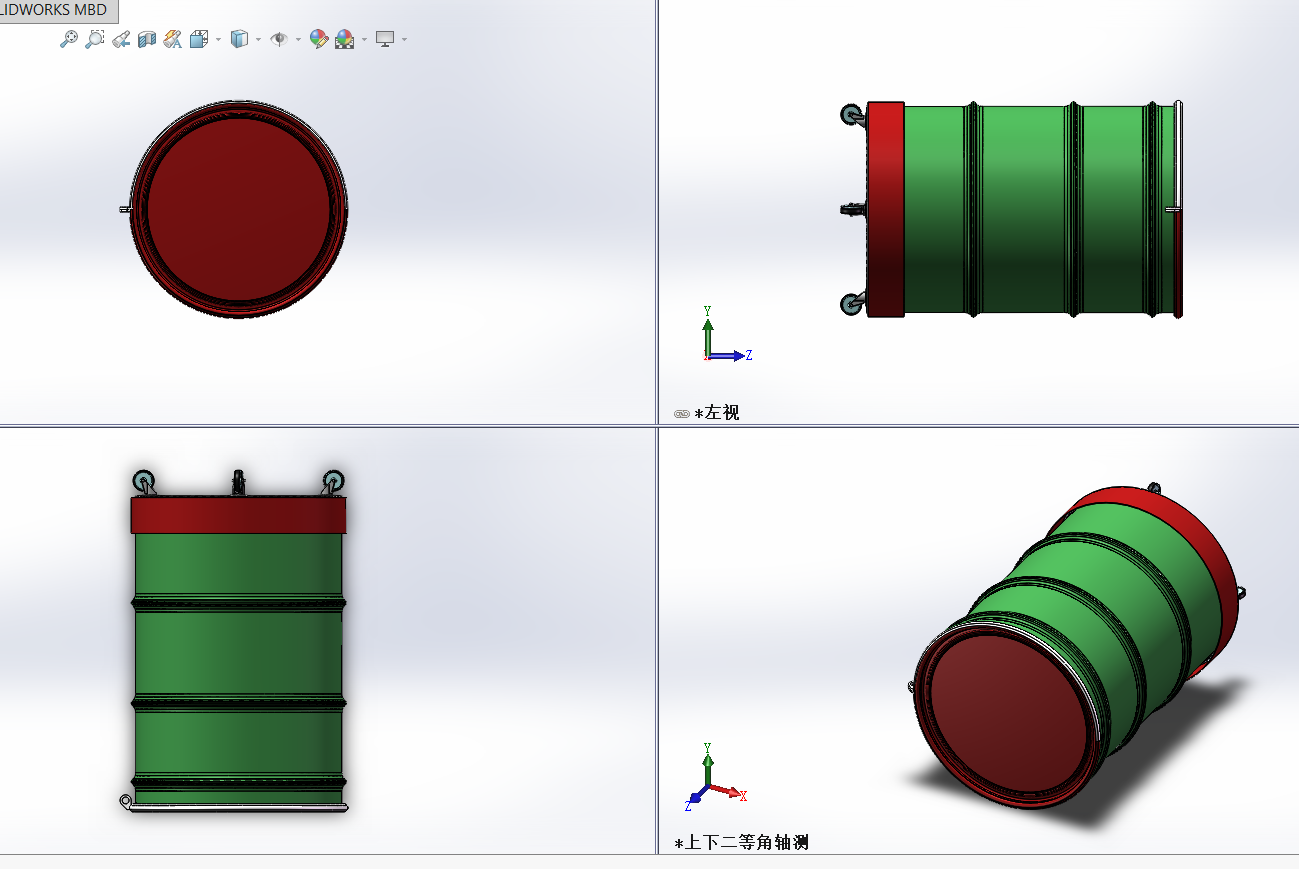Viewport: 1299px width, 869px height.
Task: Open the Section View tool
Action: [147, 39]
